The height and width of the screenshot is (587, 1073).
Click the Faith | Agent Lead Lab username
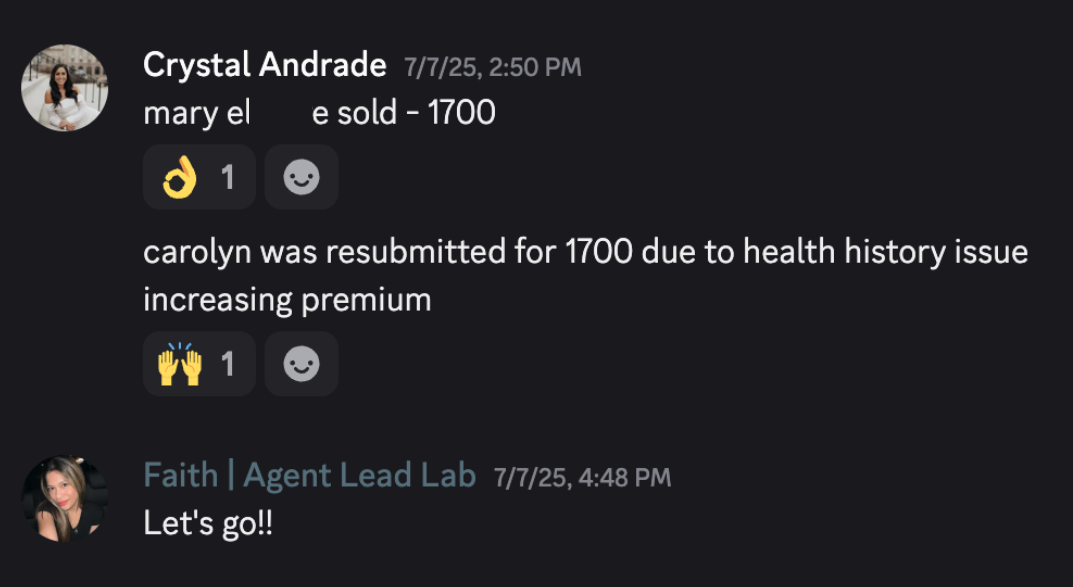point(309,475)
